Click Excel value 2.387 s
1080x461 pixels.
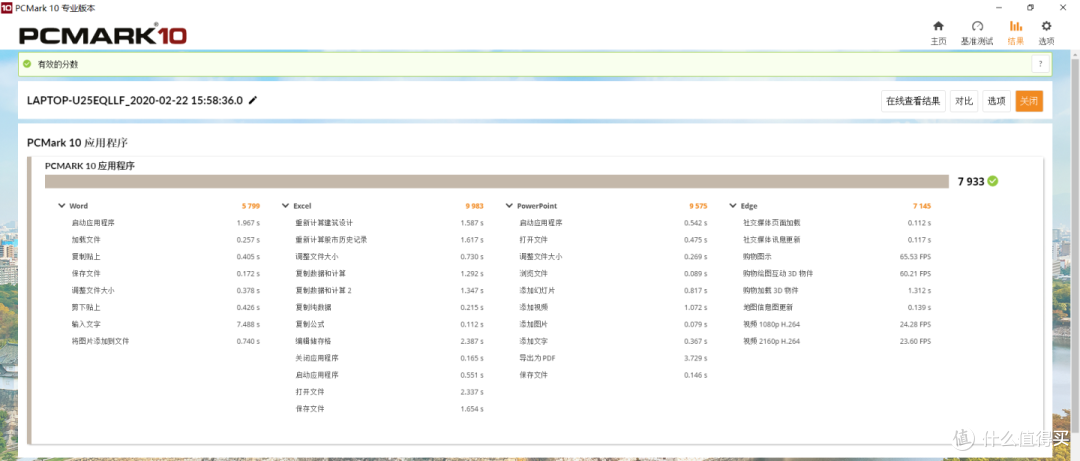pyautogui.click(x=472, y=341)
